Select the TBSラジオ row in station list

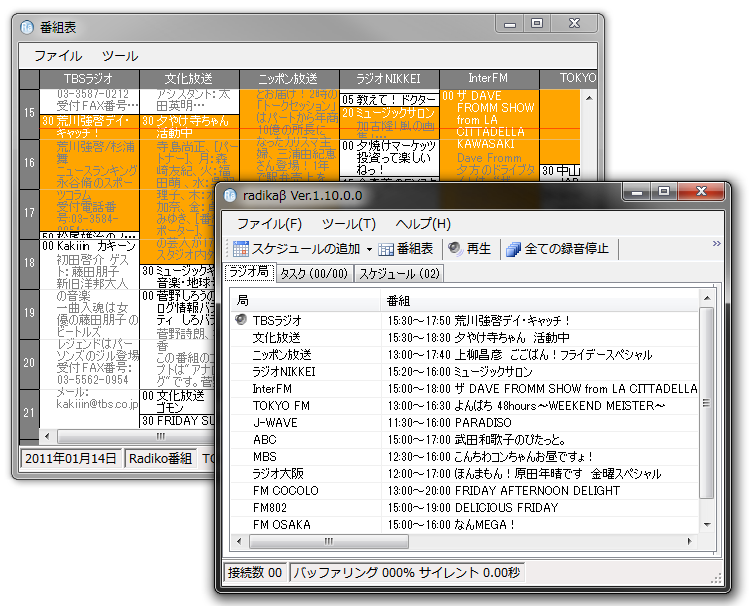tap(465, 320)
